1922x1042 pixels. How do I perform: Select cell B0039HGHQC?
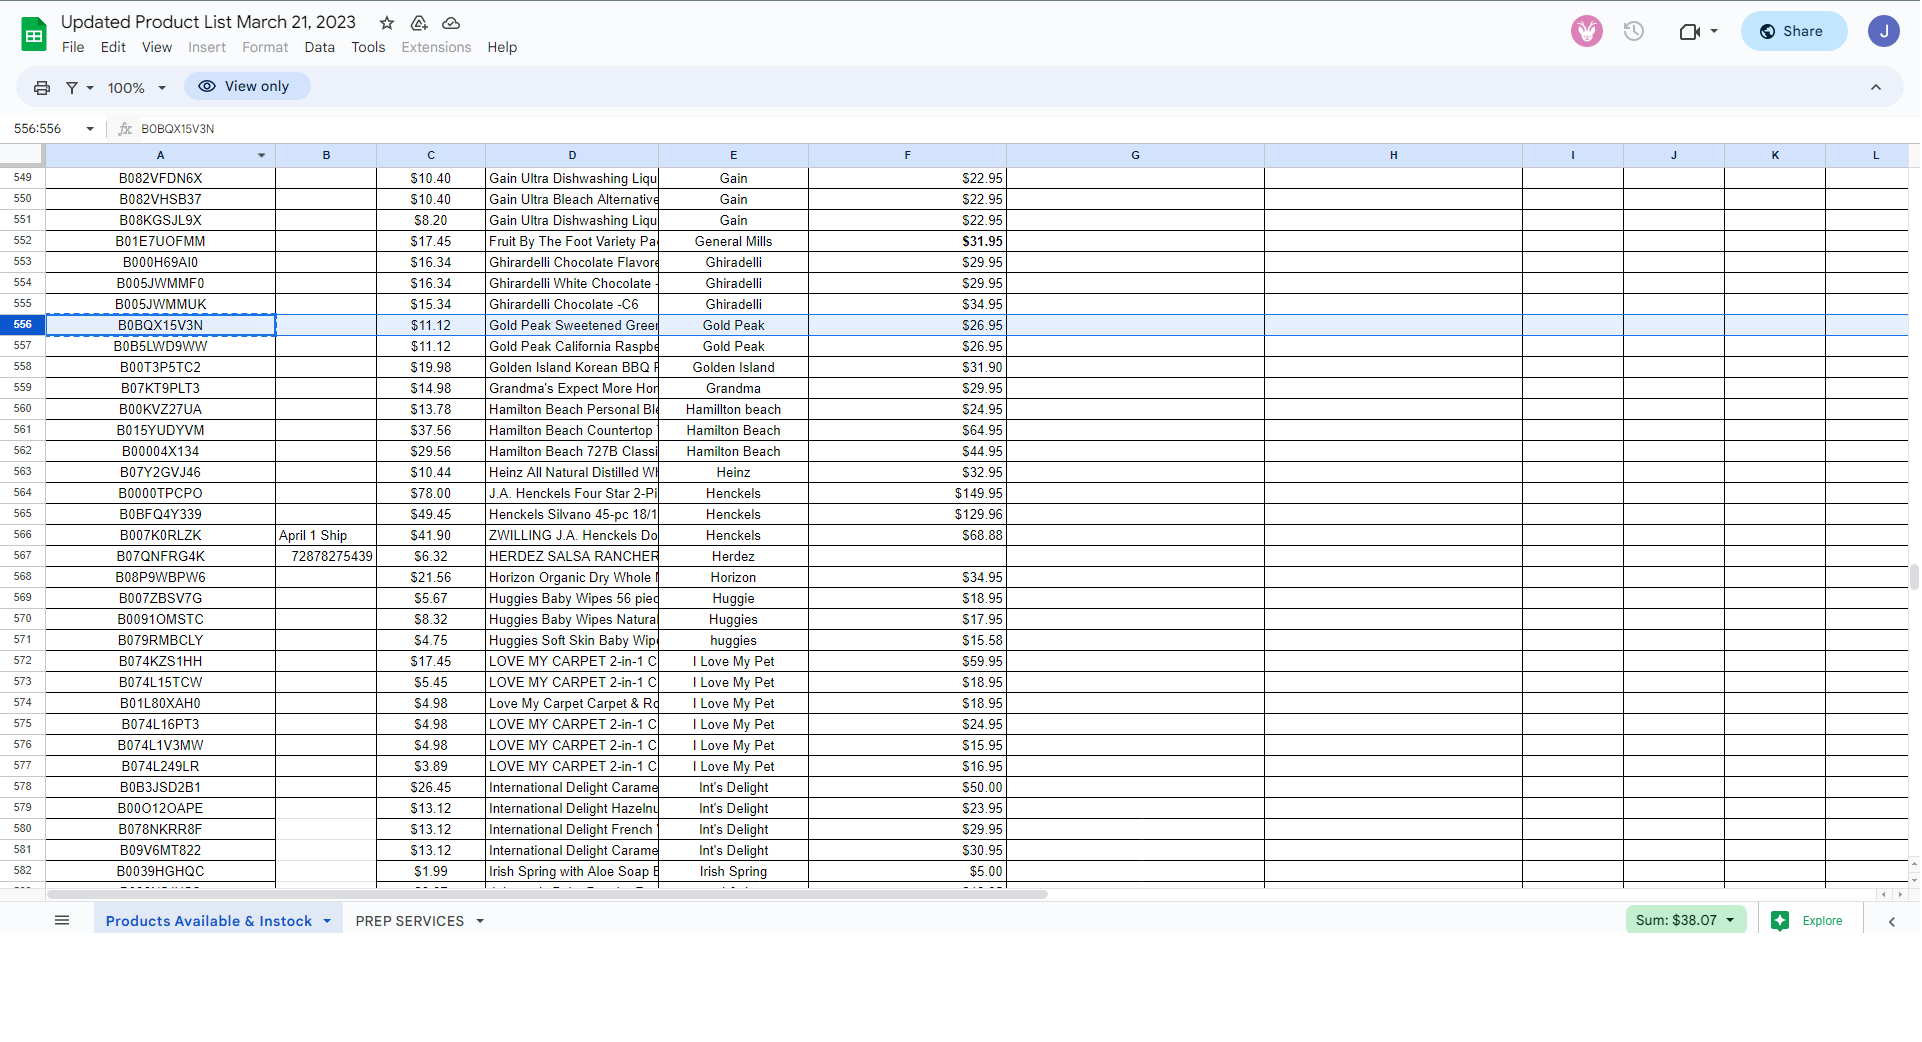(x=160, y=872)
